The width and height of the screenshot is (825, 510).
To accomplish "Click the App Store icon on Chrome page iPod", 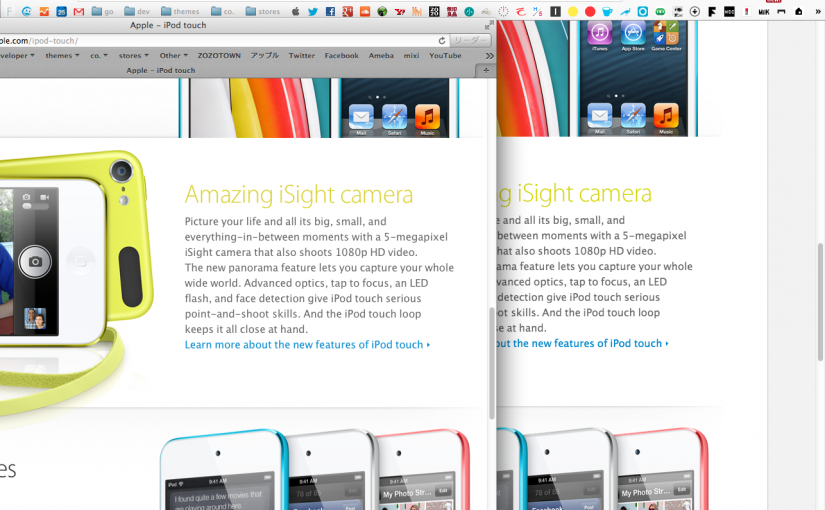I will [633, 33].
